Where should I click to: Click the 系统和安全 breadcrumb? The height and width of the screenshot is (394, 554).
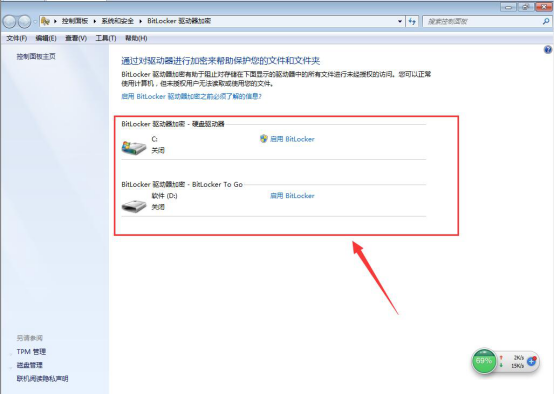(118, 21)
